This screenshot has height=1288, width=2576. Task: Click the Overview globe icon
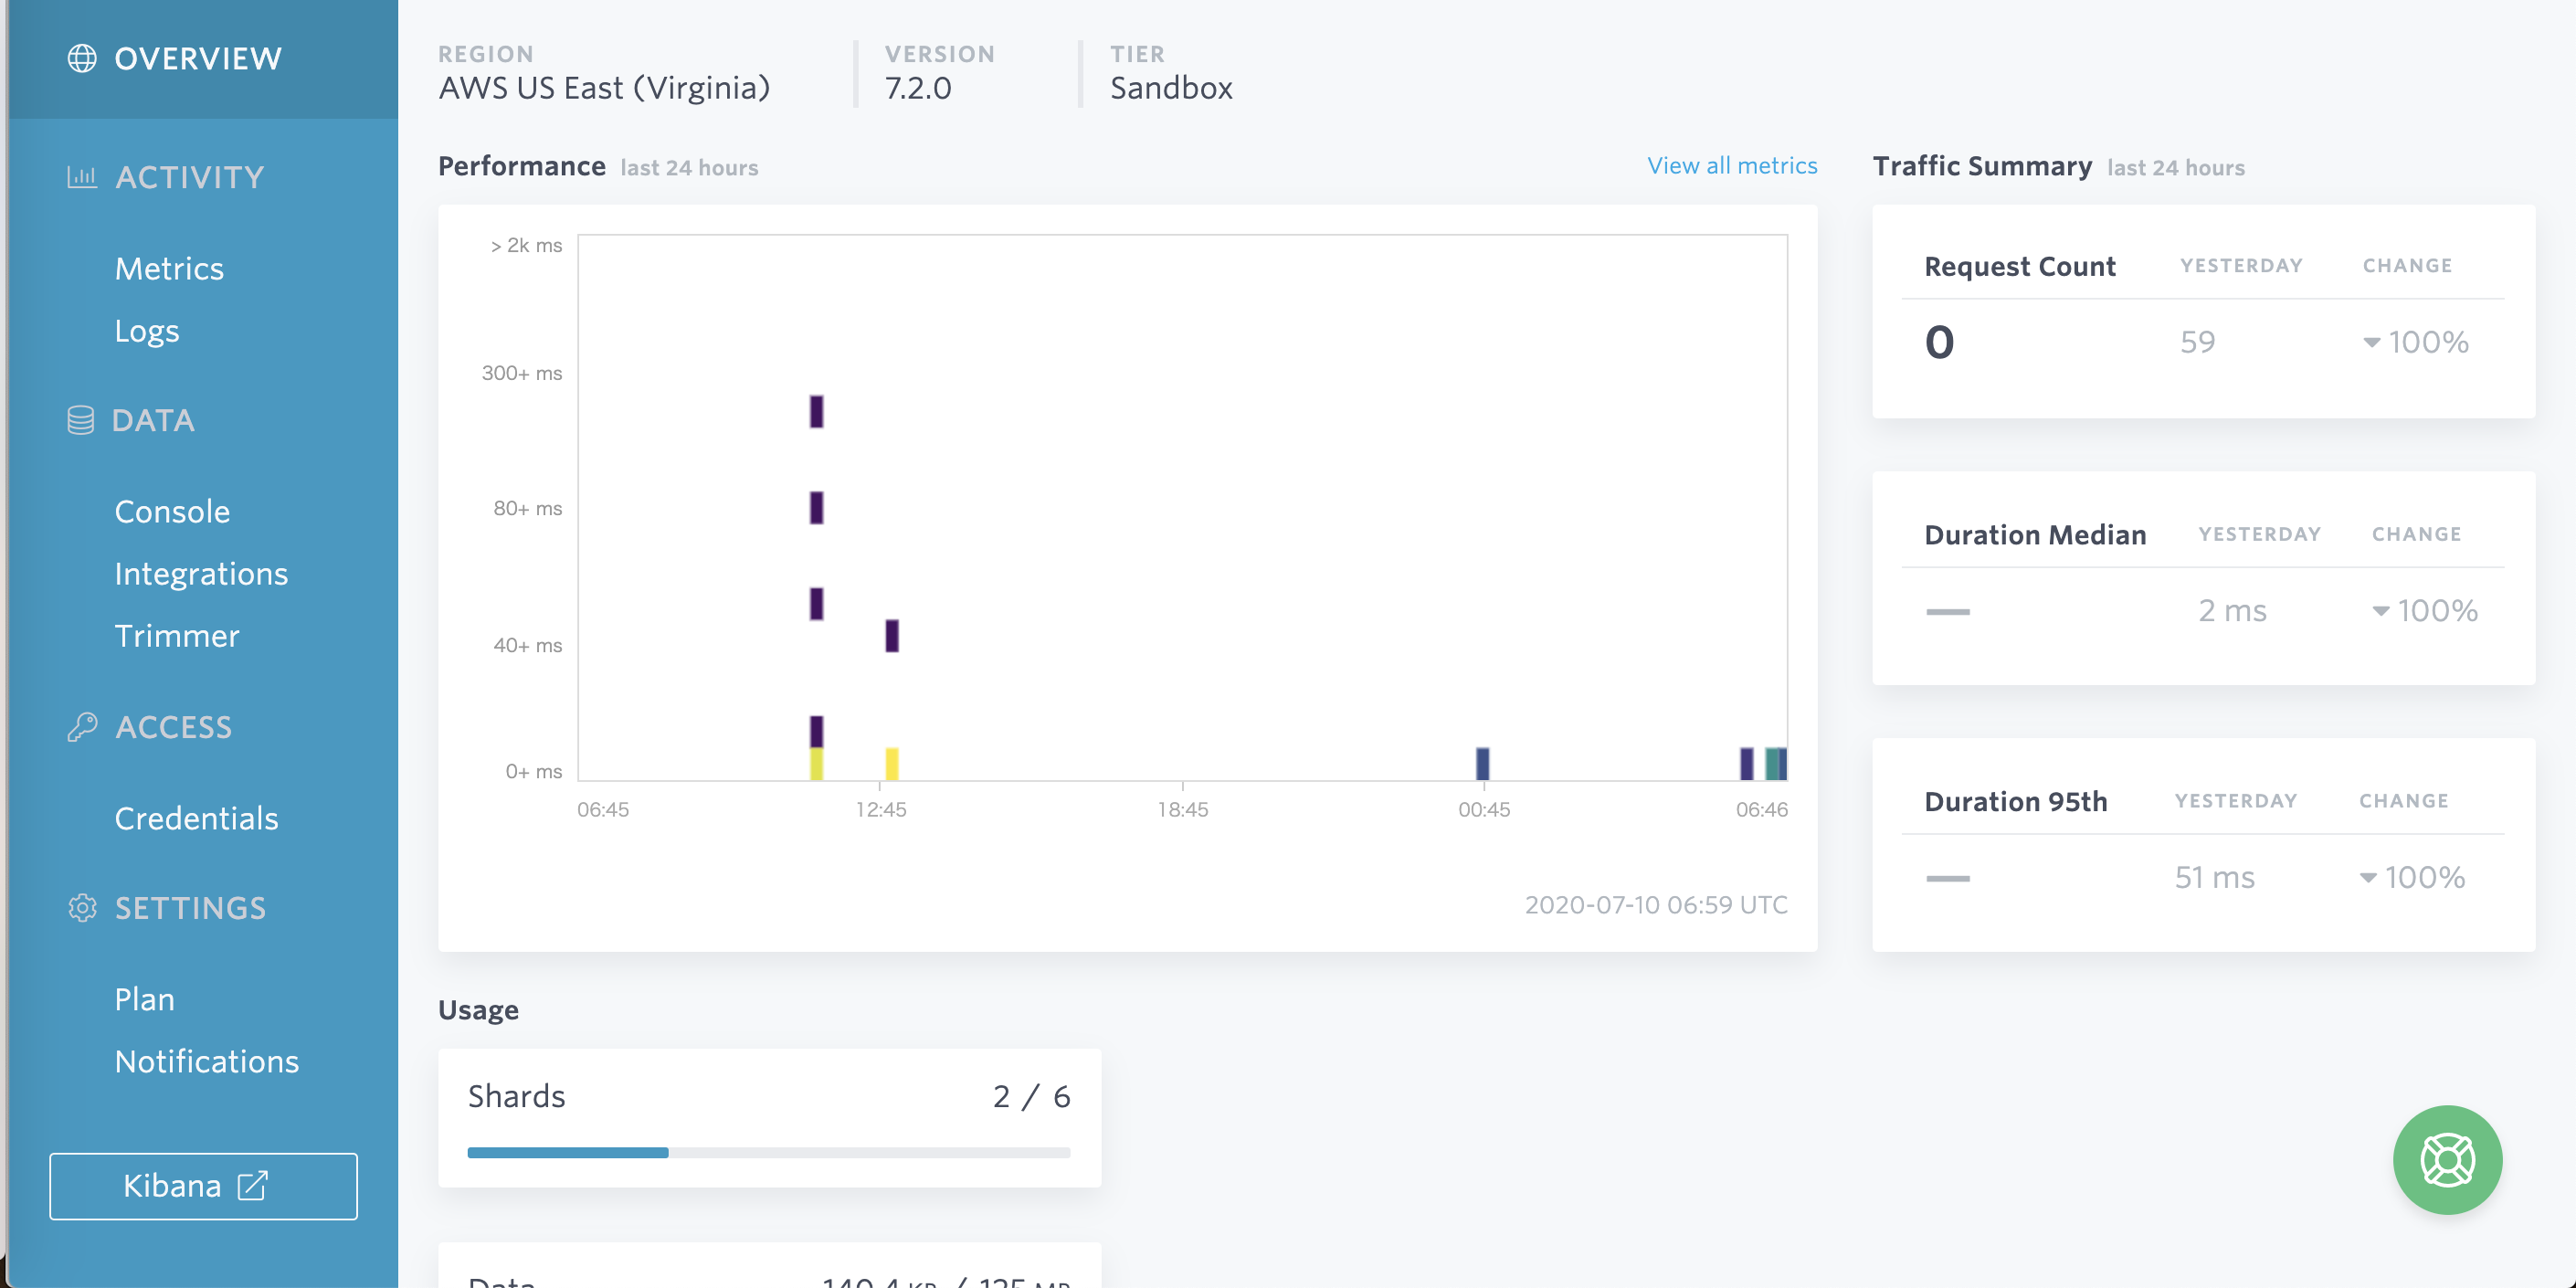pos(82,59)
